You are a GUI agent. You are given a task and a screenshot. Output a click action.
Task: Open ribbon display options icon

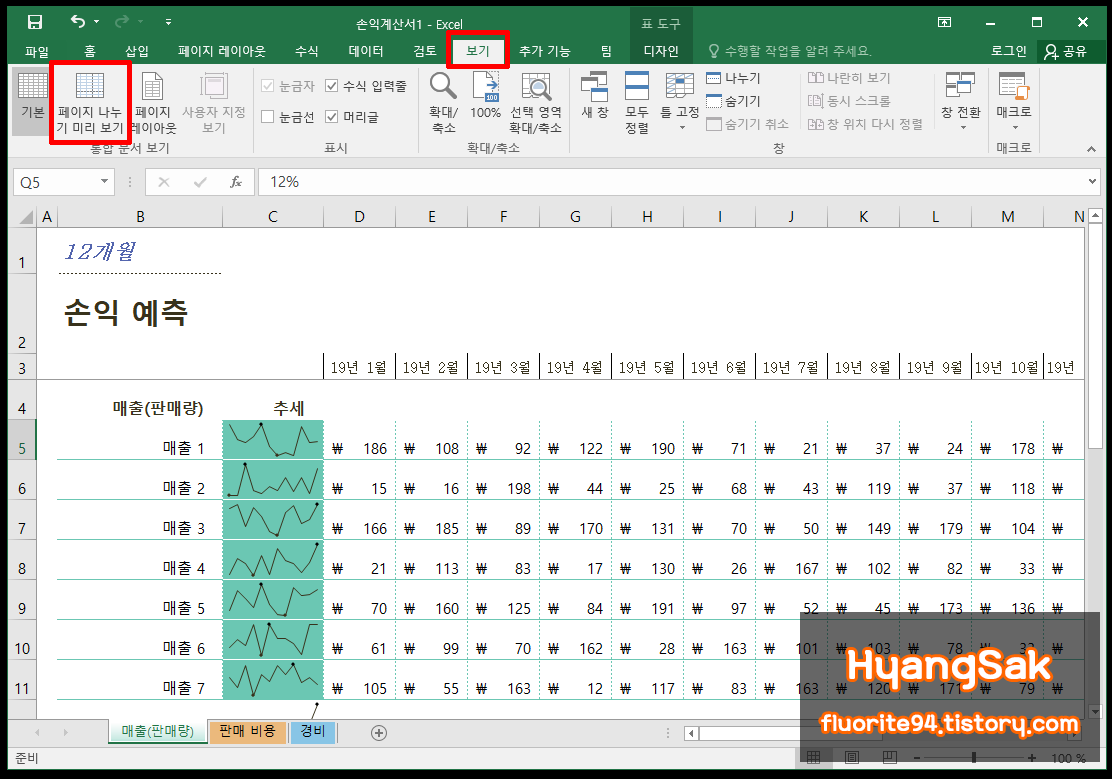point(945,23)
